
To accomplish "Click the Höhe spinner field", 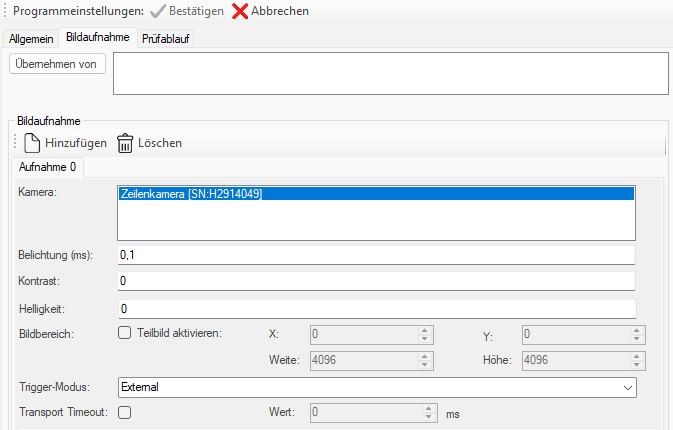I will tap(574, 360).
